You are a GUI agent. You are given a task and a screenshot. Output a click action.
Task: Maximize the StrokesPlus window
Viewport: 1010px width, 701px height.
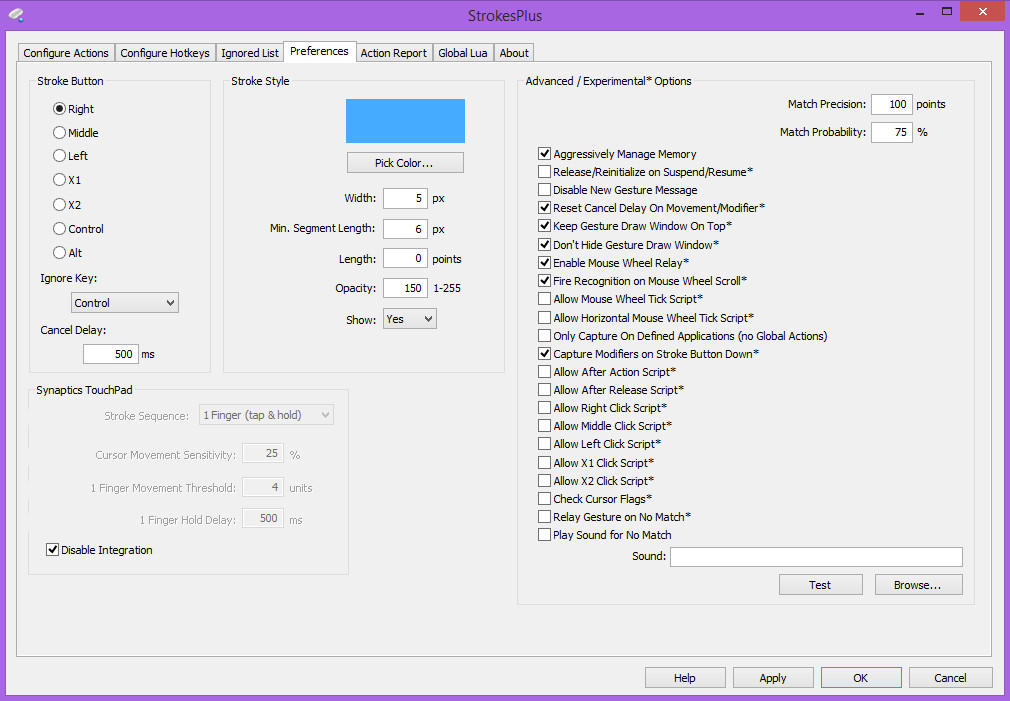tap(946, 11)
